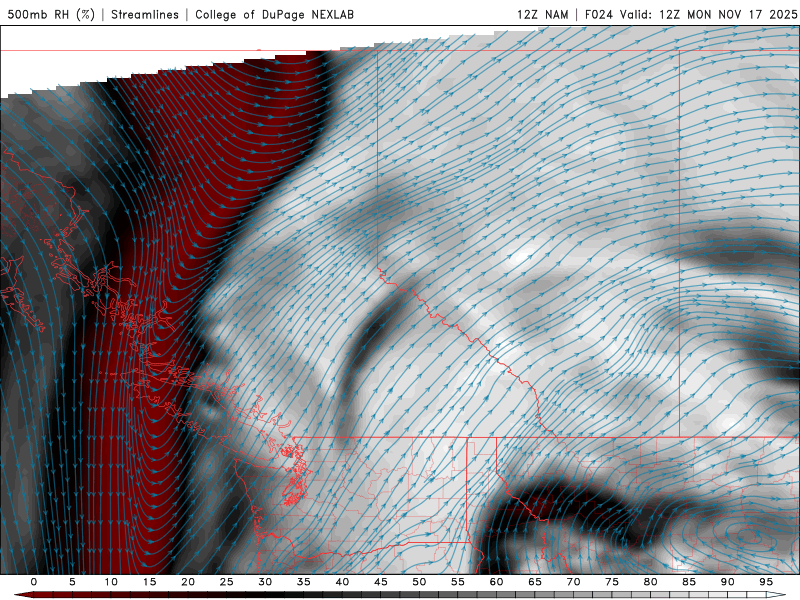Click the '90' colorbar tick label
The image size is (800, 600).
click(728, 582)
